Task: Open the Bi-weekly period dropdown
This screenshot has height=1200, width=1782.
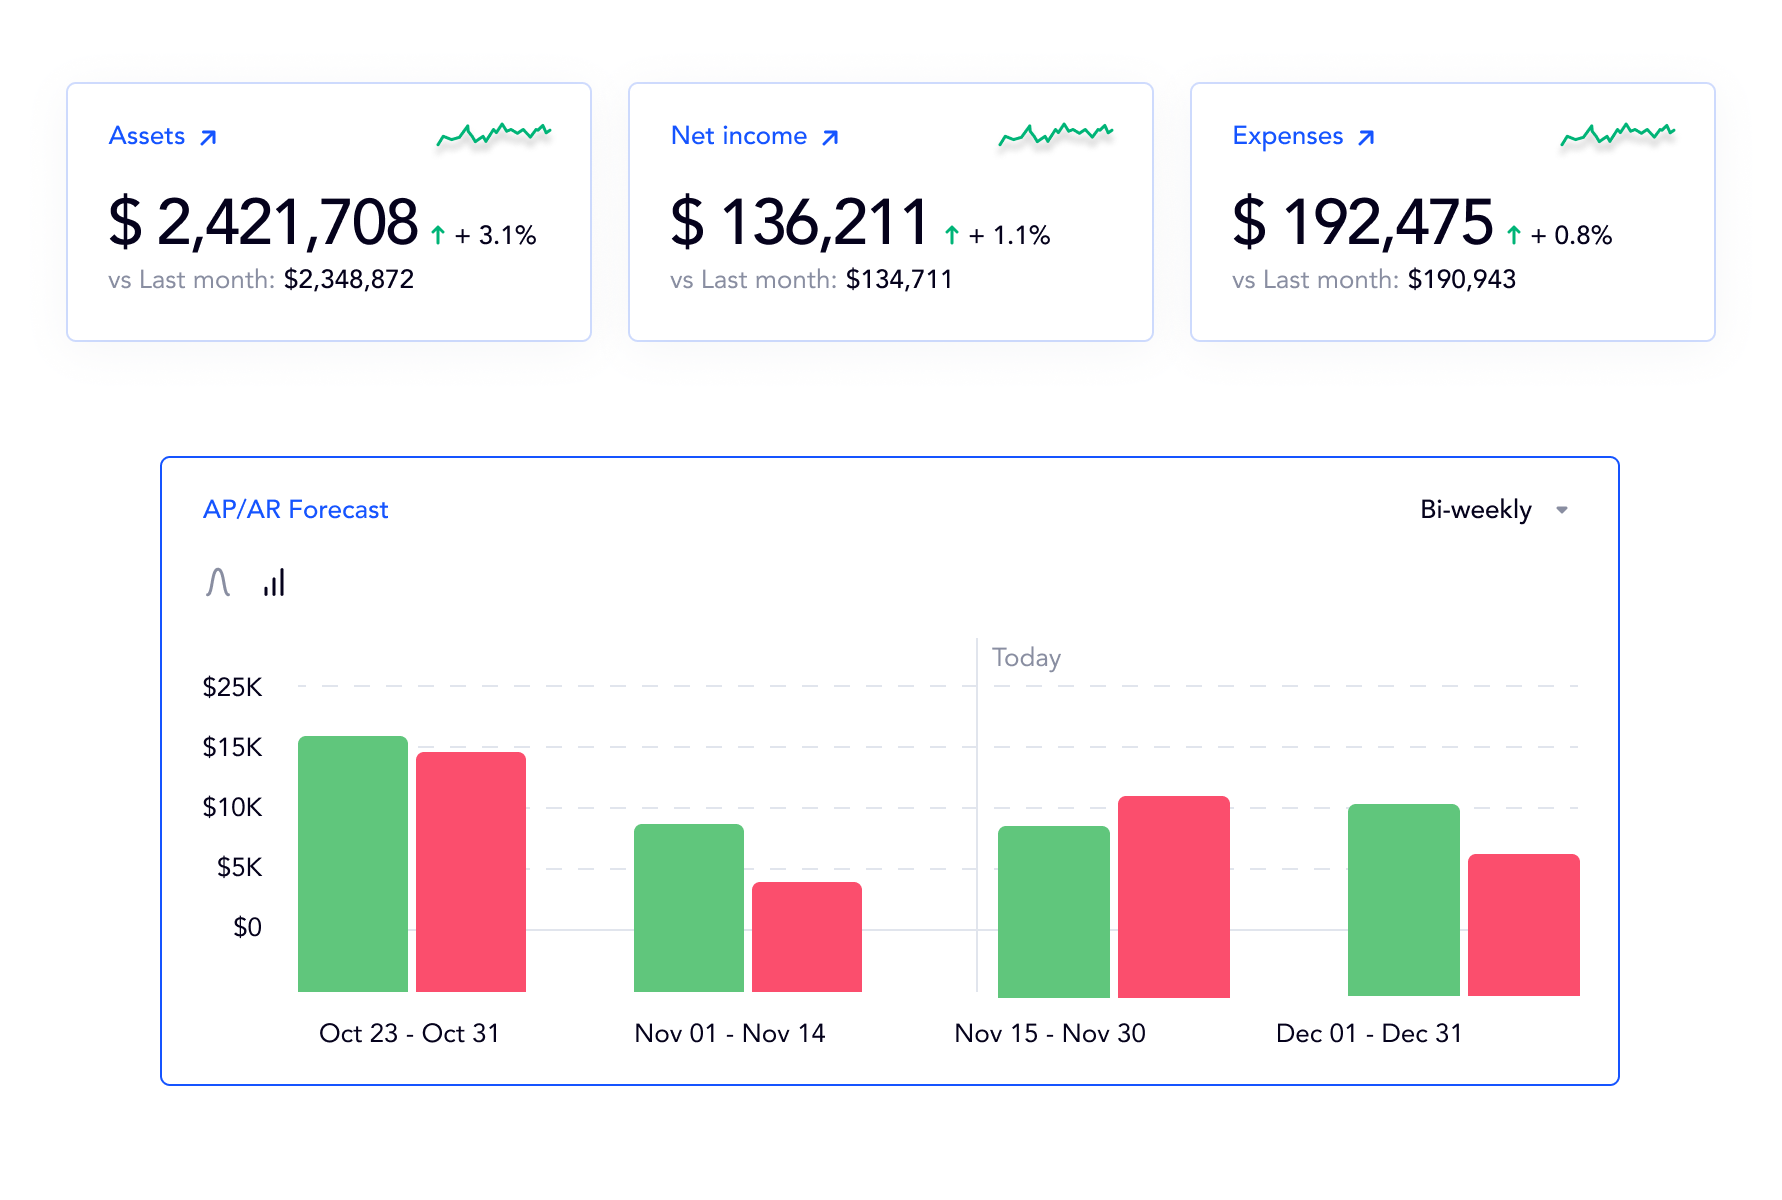Action: point(1476,510)
